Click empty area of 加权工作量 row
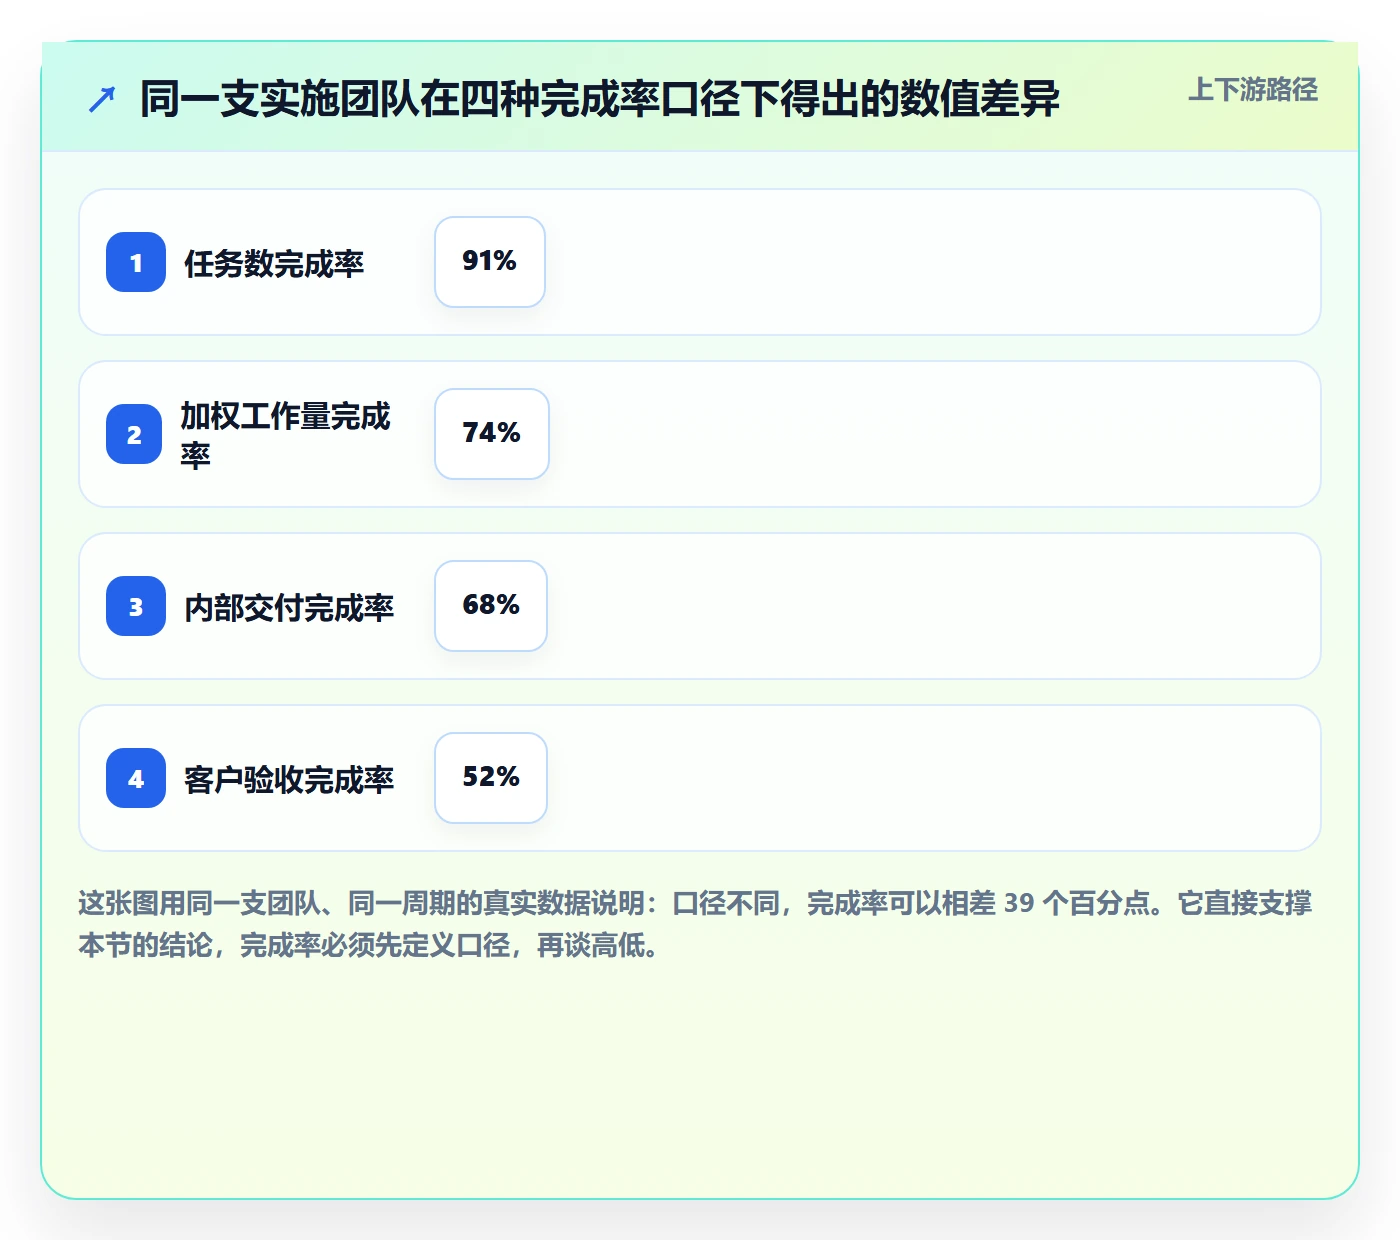This screenshot has height=1240, width=1400. (930, 434)
